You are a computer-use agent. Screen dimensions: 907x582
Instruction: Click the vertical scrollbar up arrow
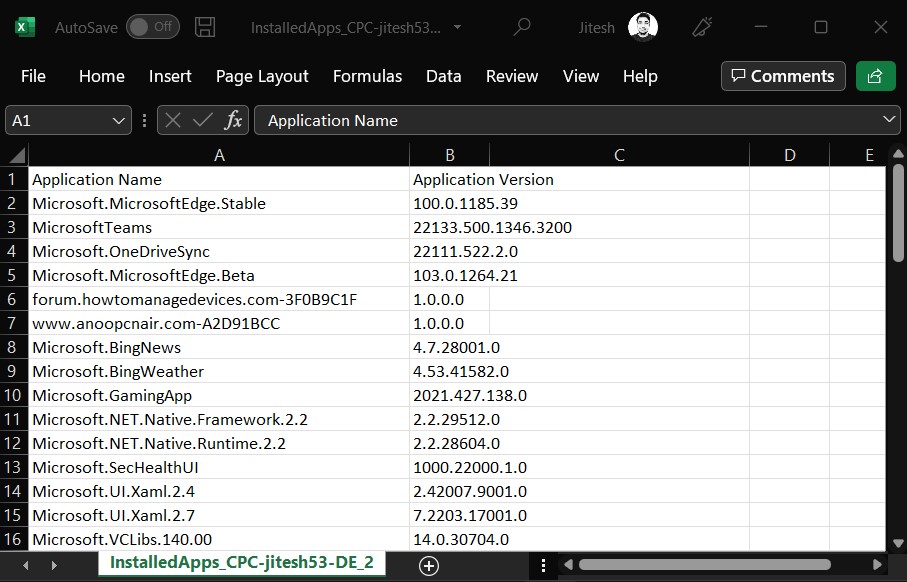coord(898,154)
